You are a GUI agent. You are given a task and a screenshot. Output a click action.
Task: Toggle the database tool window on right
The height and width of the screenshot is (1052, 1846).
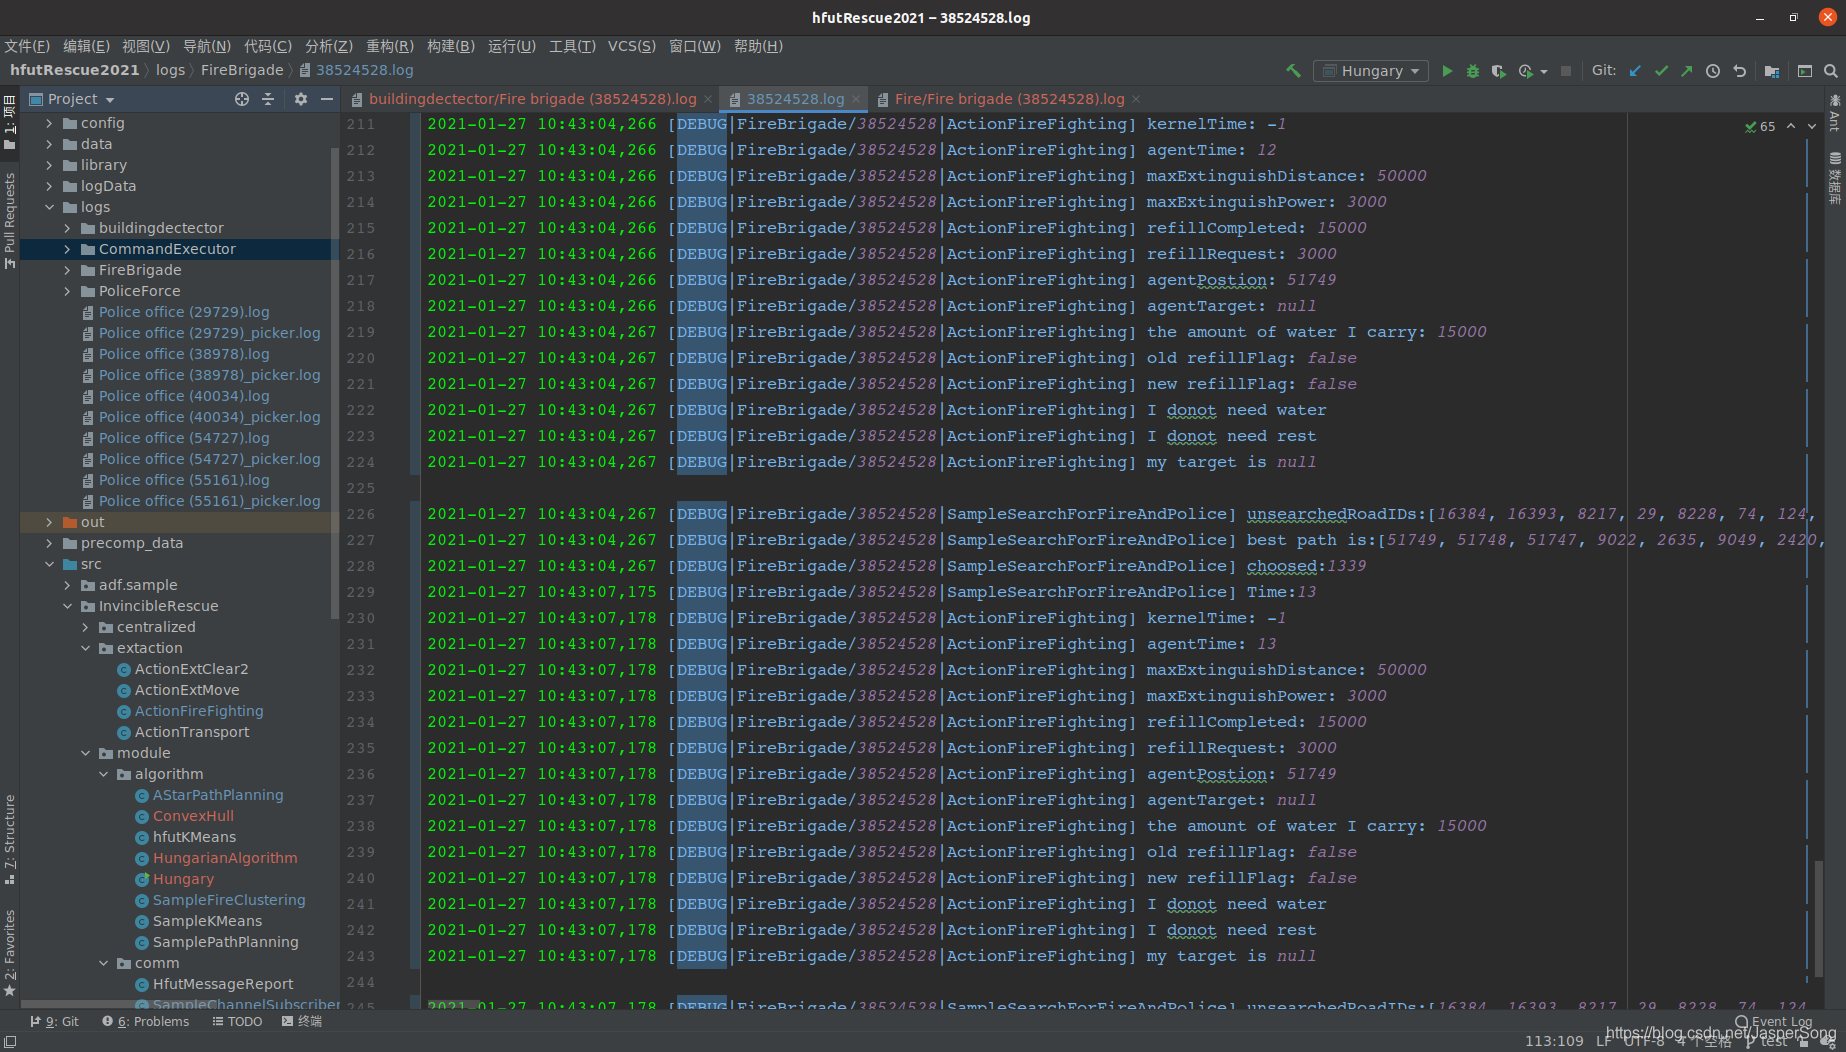tap(1835, 178)
